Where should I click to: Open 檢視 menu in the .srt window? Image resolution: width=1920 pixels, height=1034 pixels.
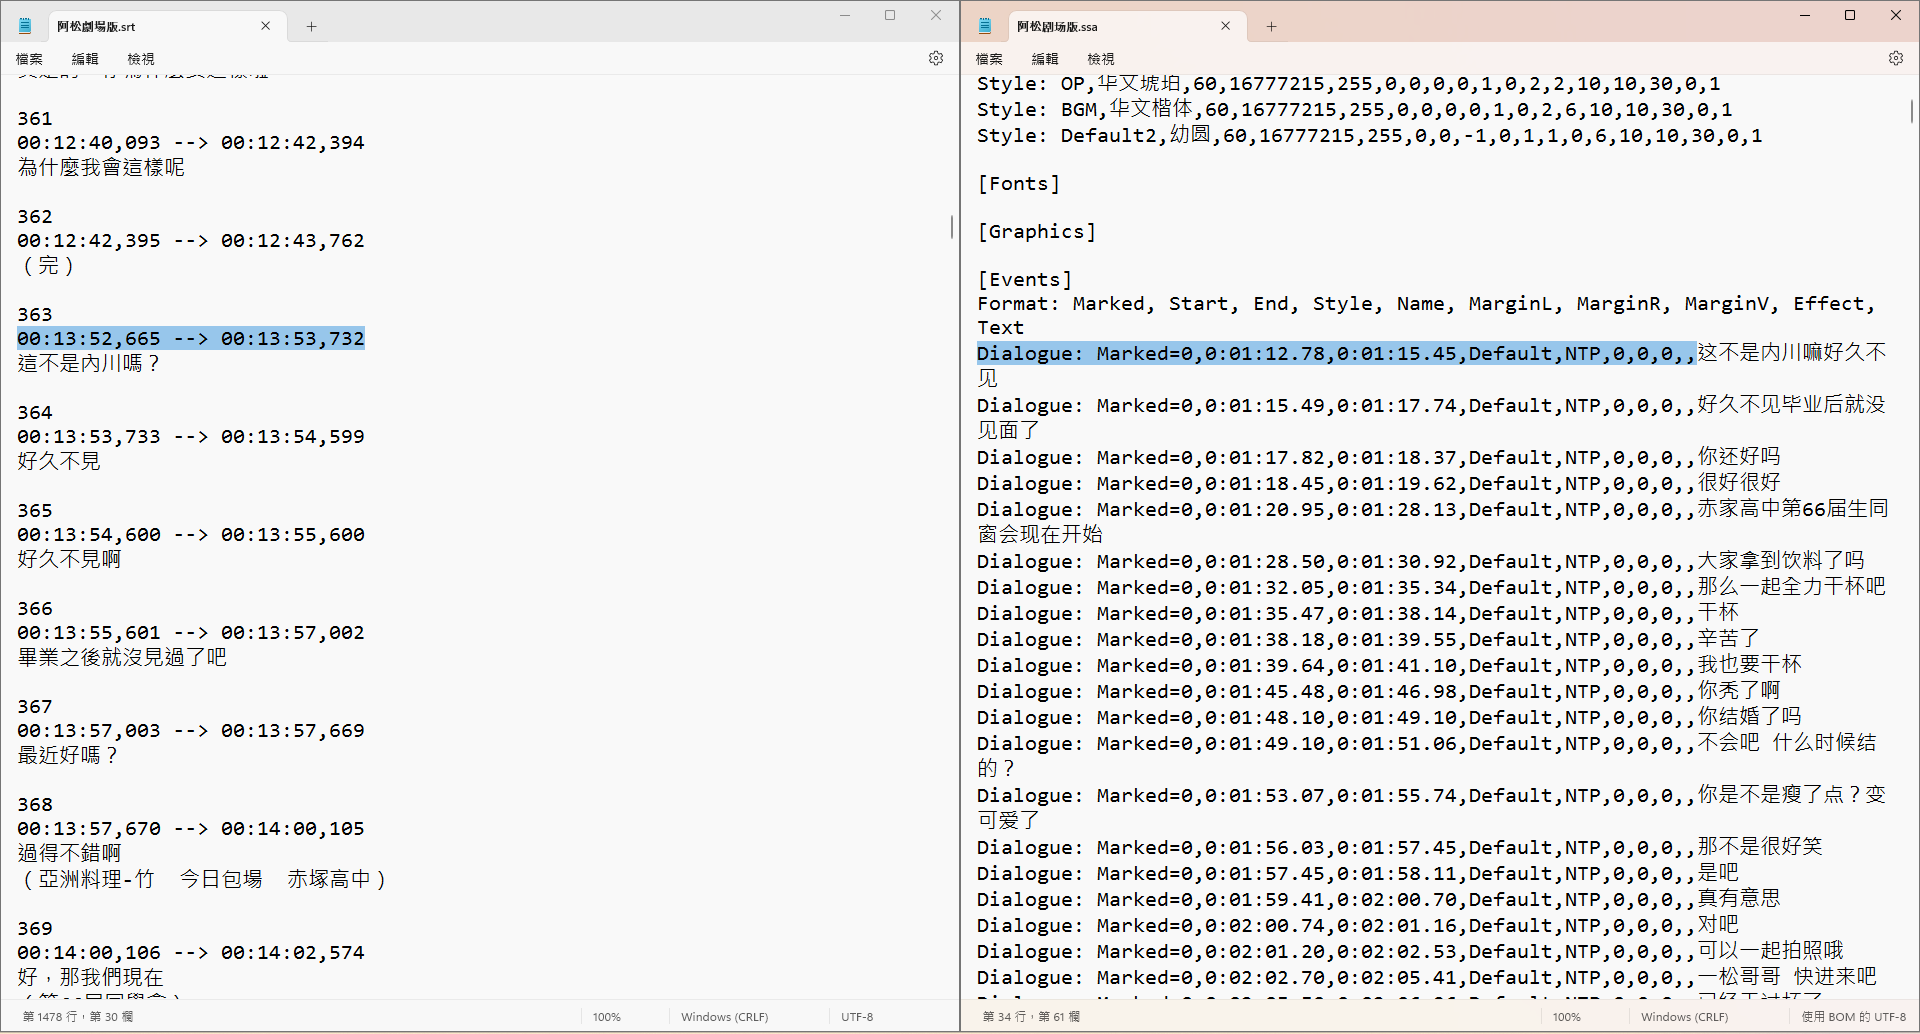coord(141,59)
